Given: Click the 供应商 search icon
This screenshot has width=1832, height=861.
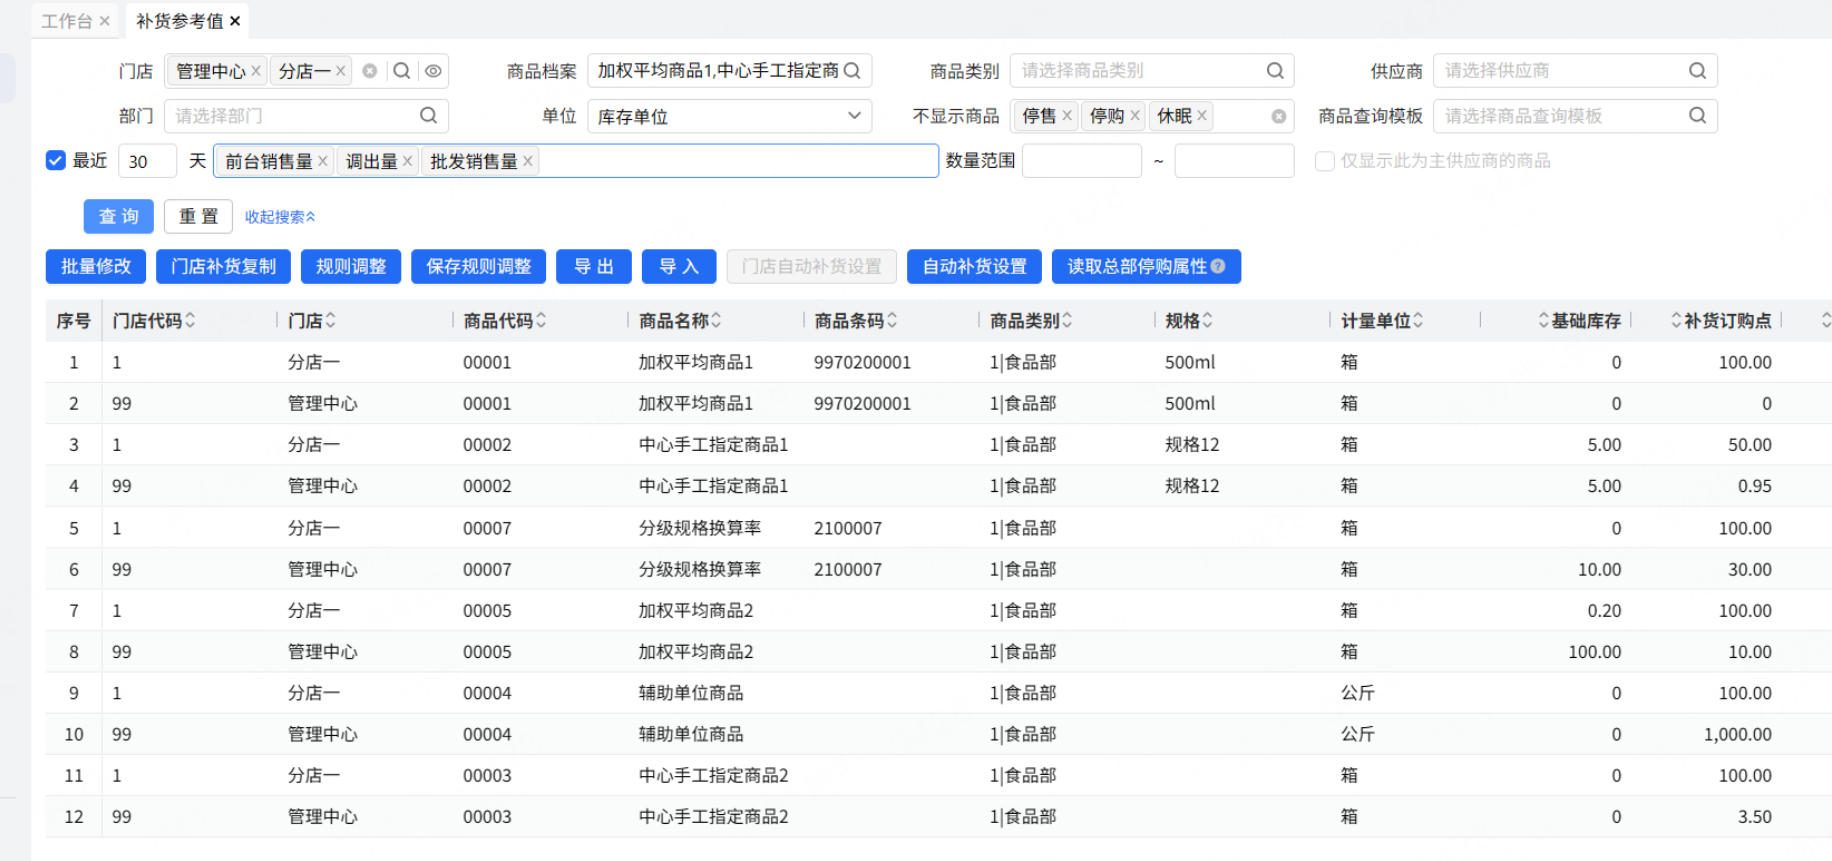Looking at the screenshot, I should (1697, 70).
